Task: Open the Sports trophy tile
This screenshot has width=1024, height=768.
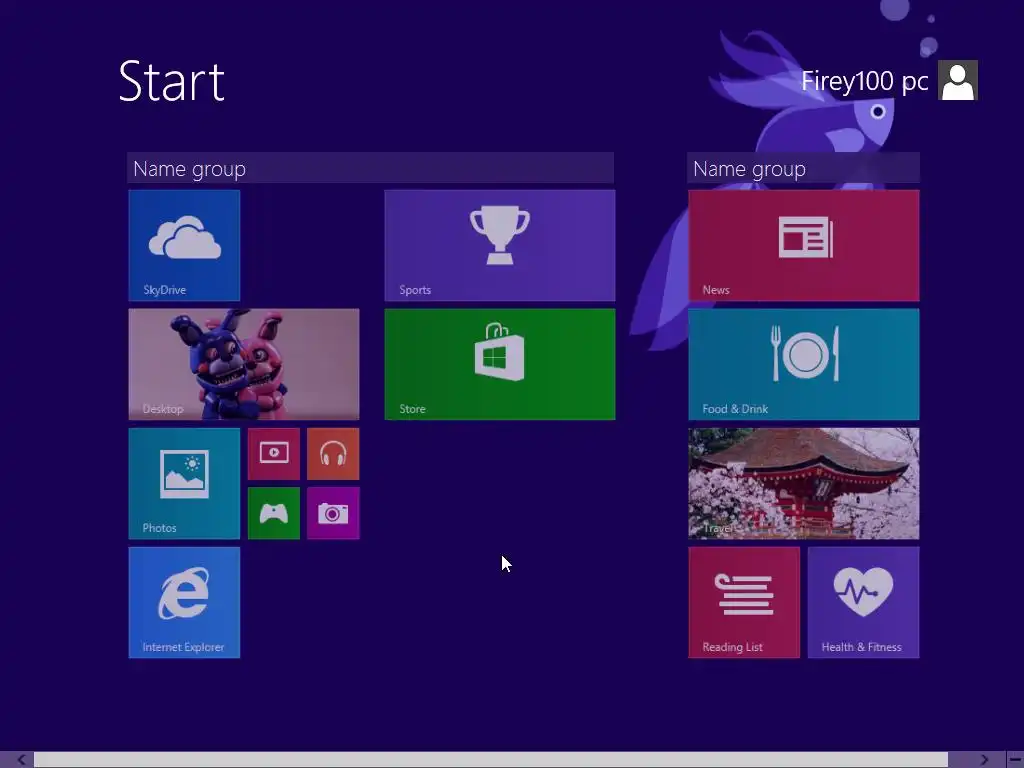Action: 500,246
